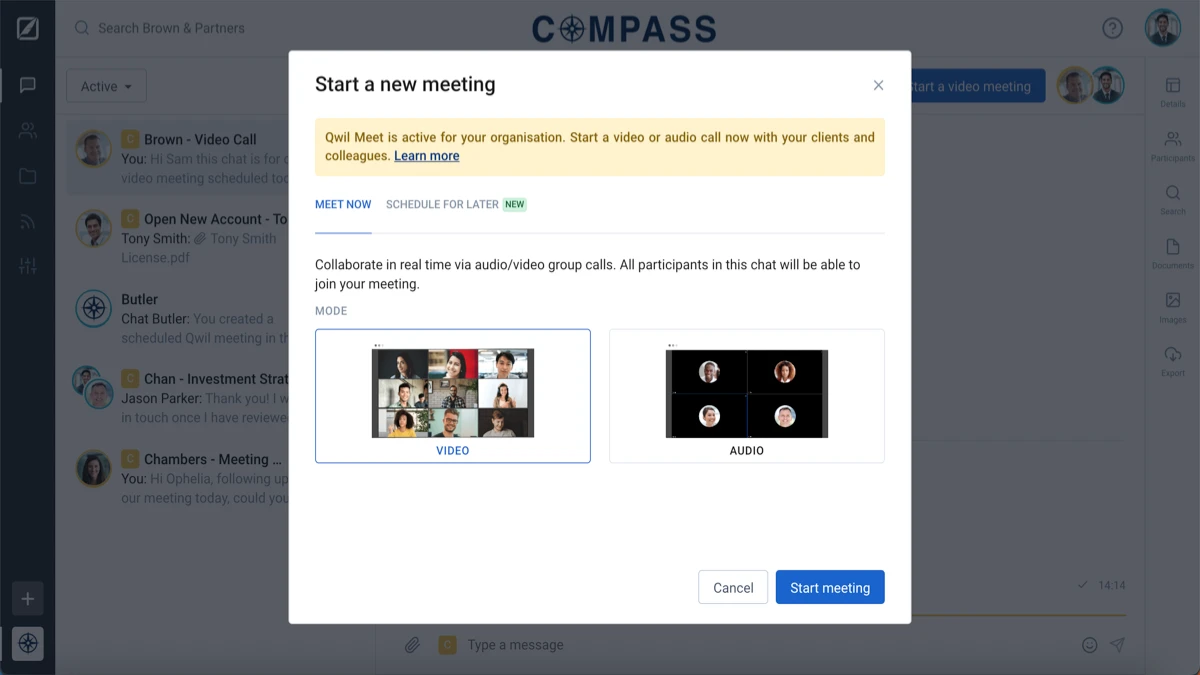Open the Open New Account chat
1200x675 pixels.
click(x=177, y=238)
